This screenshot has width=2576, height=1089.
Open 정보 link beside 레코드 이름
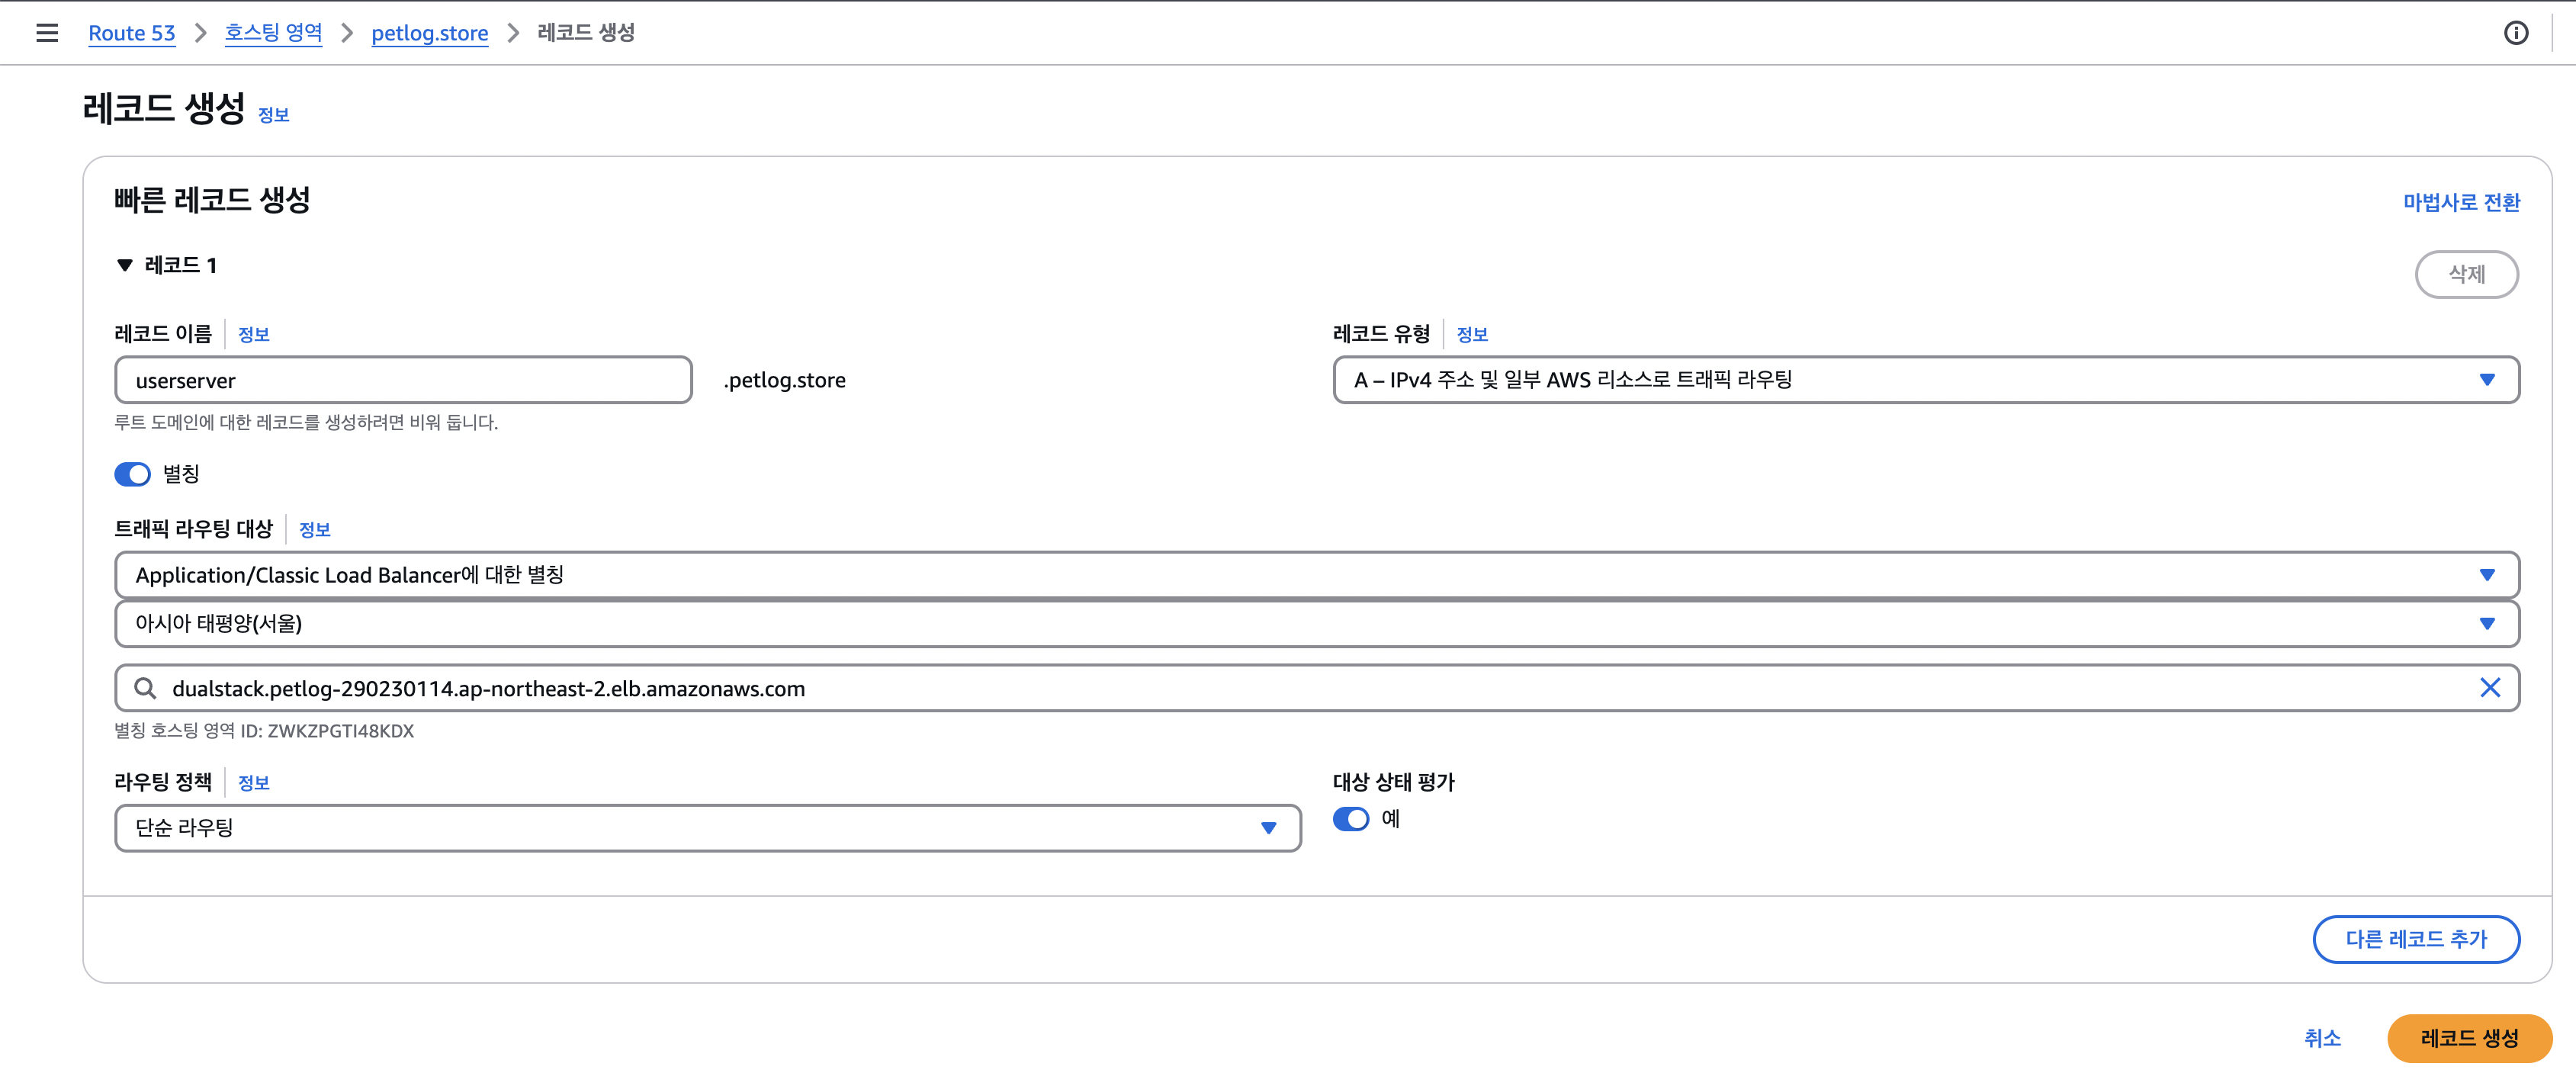(253, 335)
